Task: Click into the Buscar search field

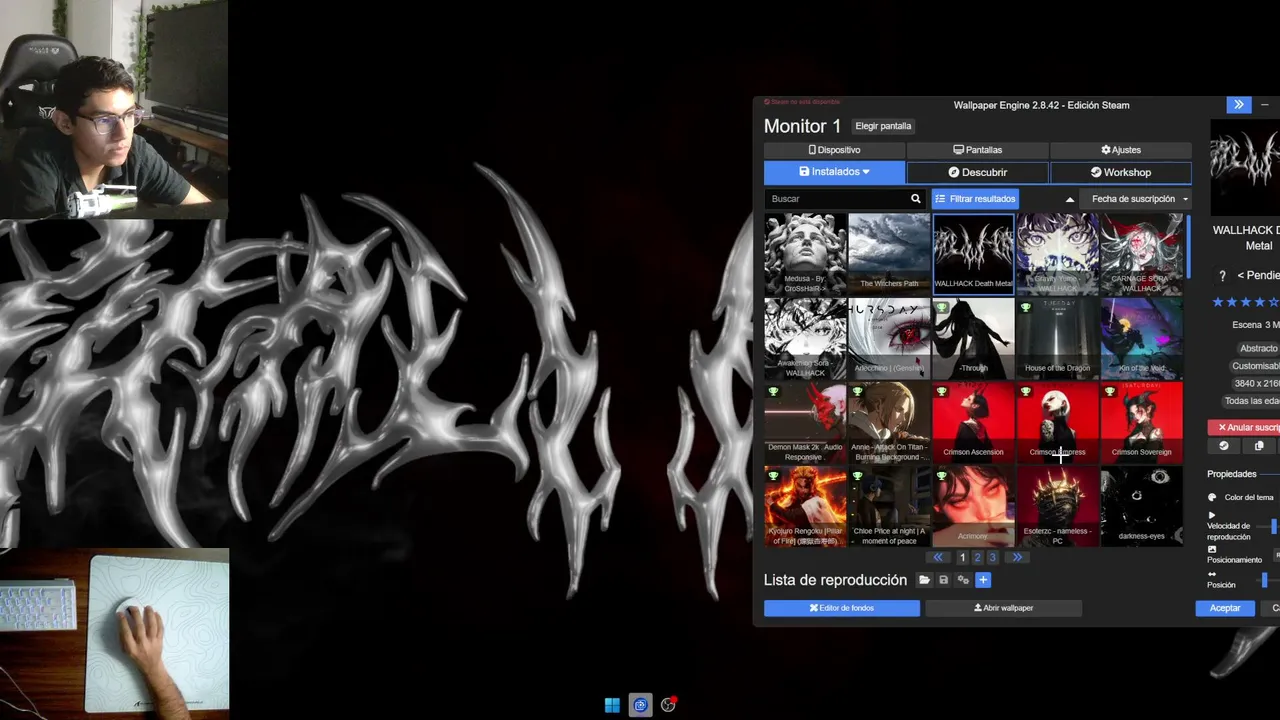Action: 836,199
